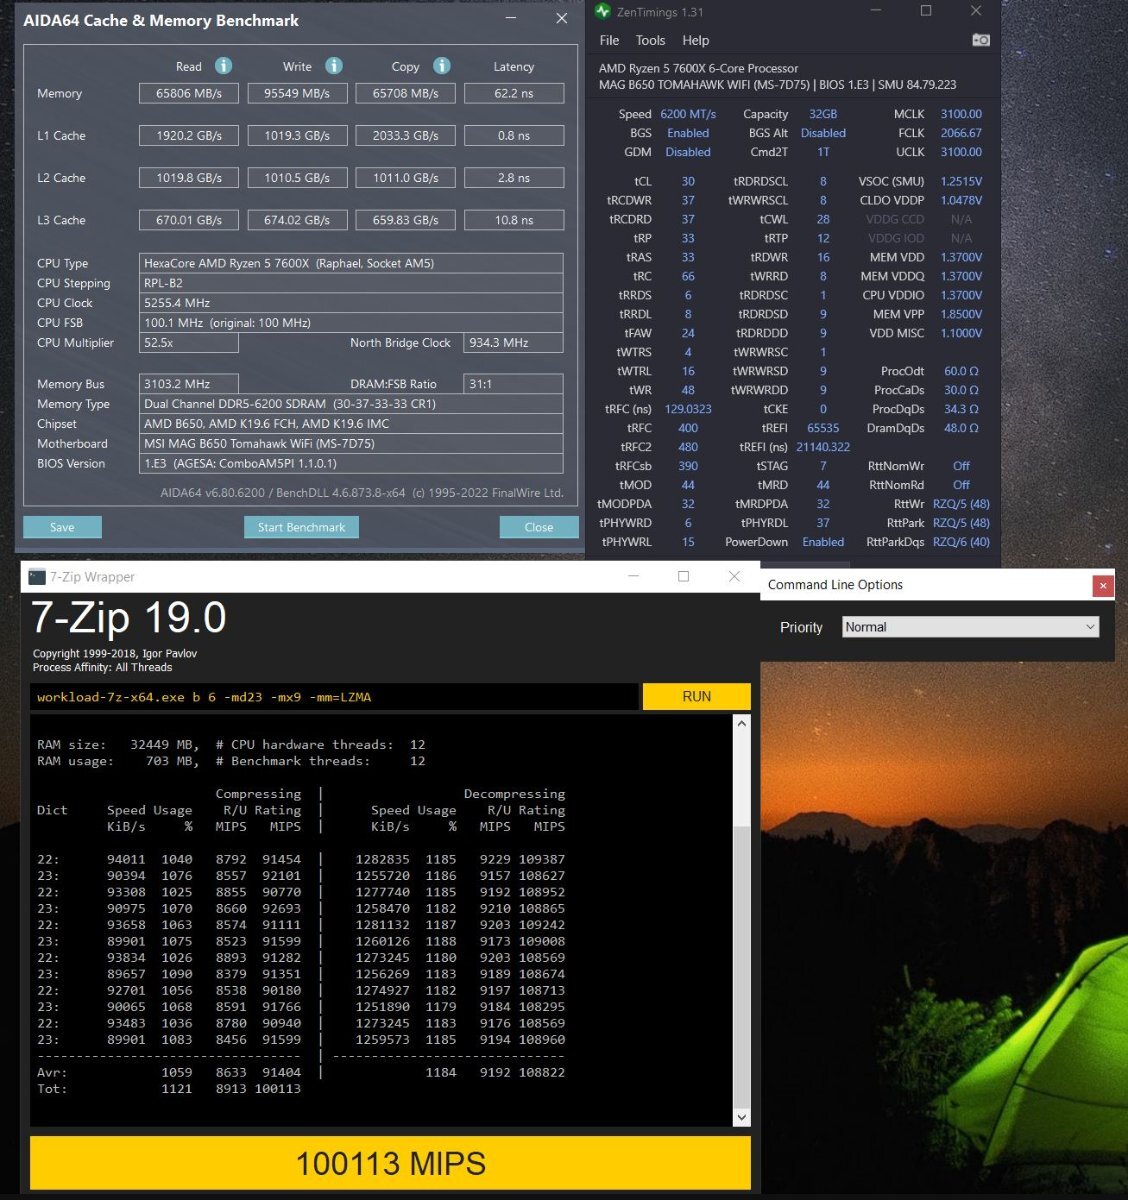Image resolution: width=1128 pixels, height=1200 pixels.
Task: Click the 7-Zip output scrollbar up arrow
Action: (x=741, y=723)
